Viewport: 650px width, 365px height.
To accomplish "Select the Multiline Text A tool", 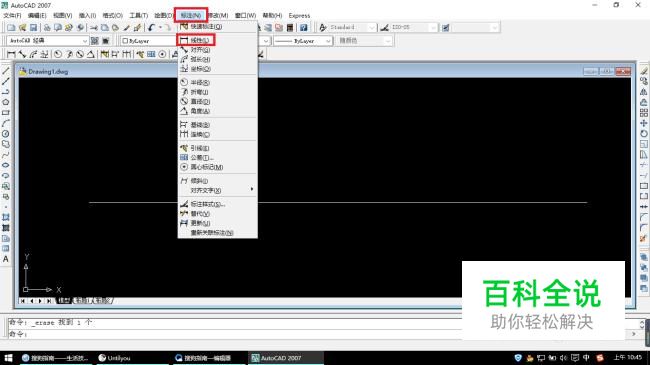I will point(6,259).
